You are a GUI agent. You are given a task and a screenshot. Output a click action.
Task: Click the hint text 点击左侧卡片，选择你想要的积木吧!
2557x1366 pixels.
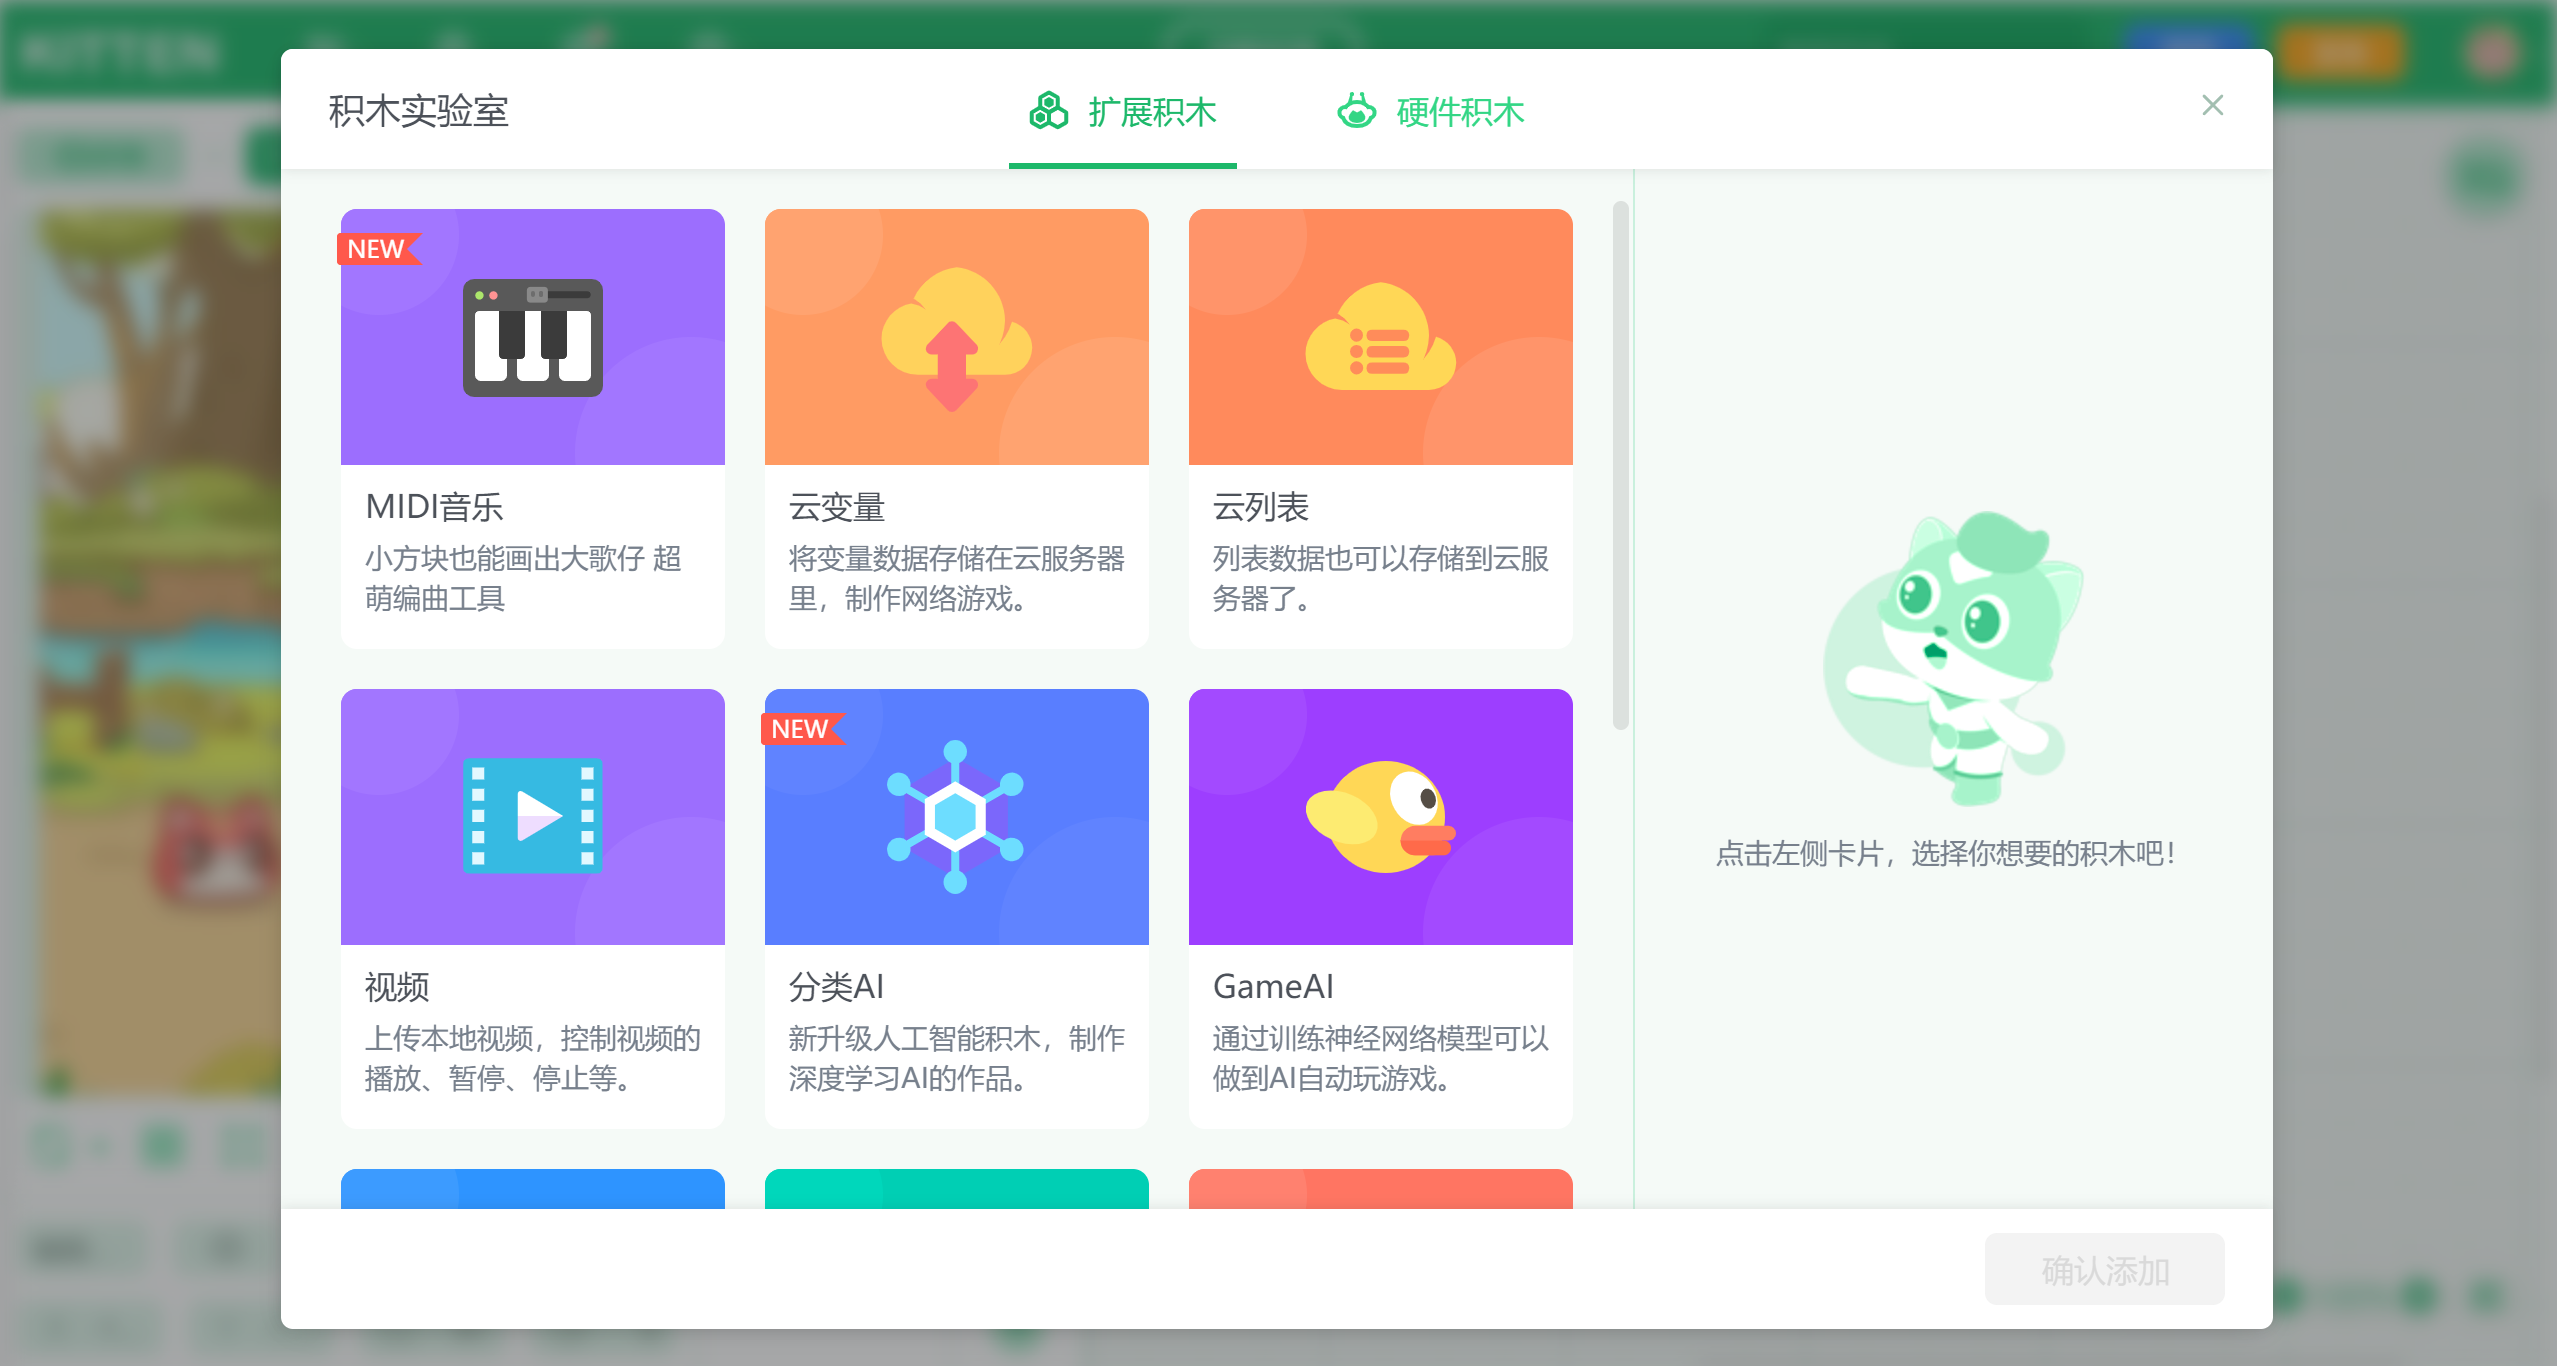tap(1946, 853)
